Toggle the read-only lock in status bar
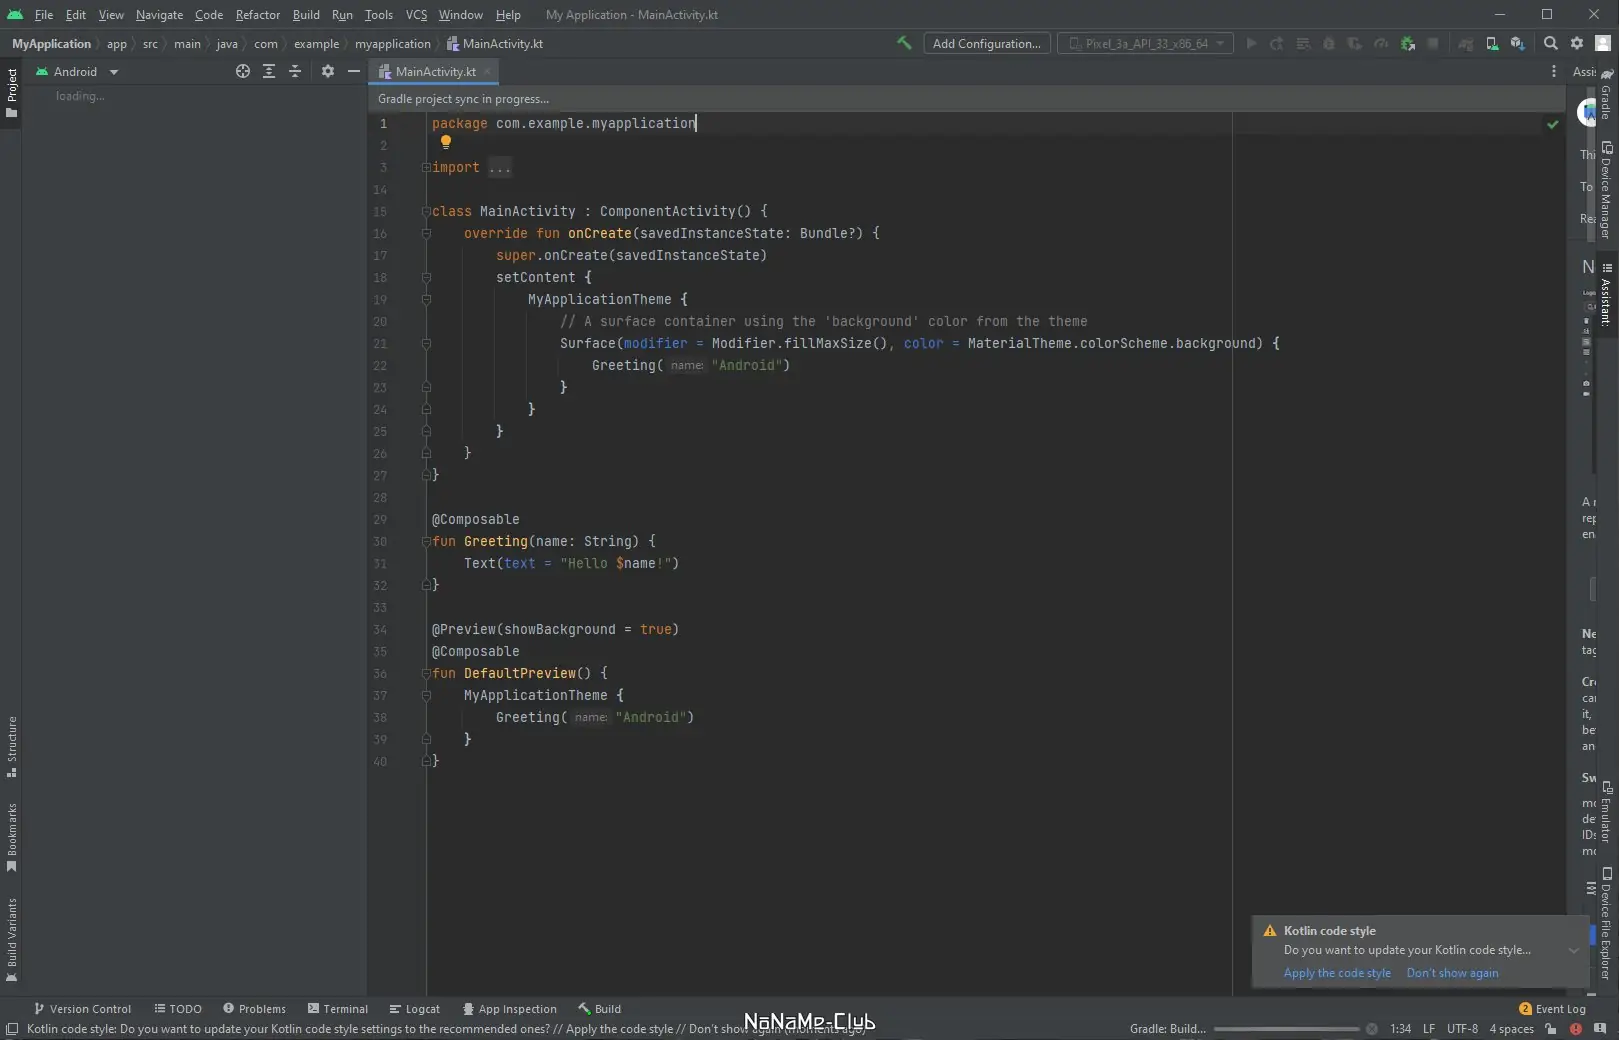 [x=1550, y=1028]
